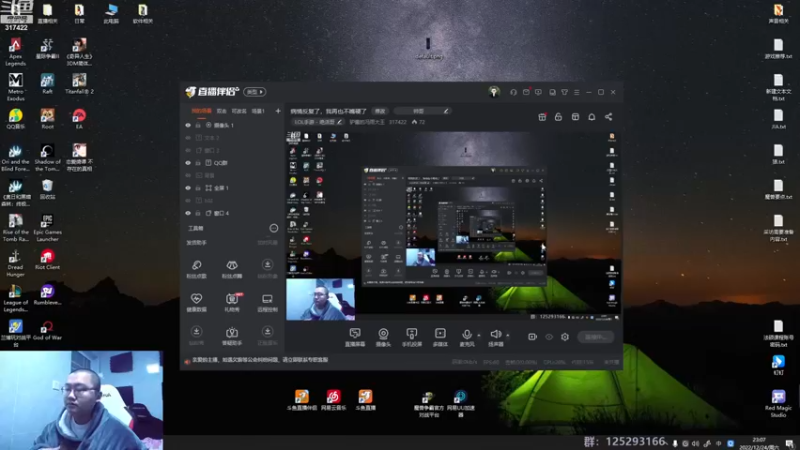800x450 pixels.
Task: Open the notification bell icon
Action: (x=592, y=117)
